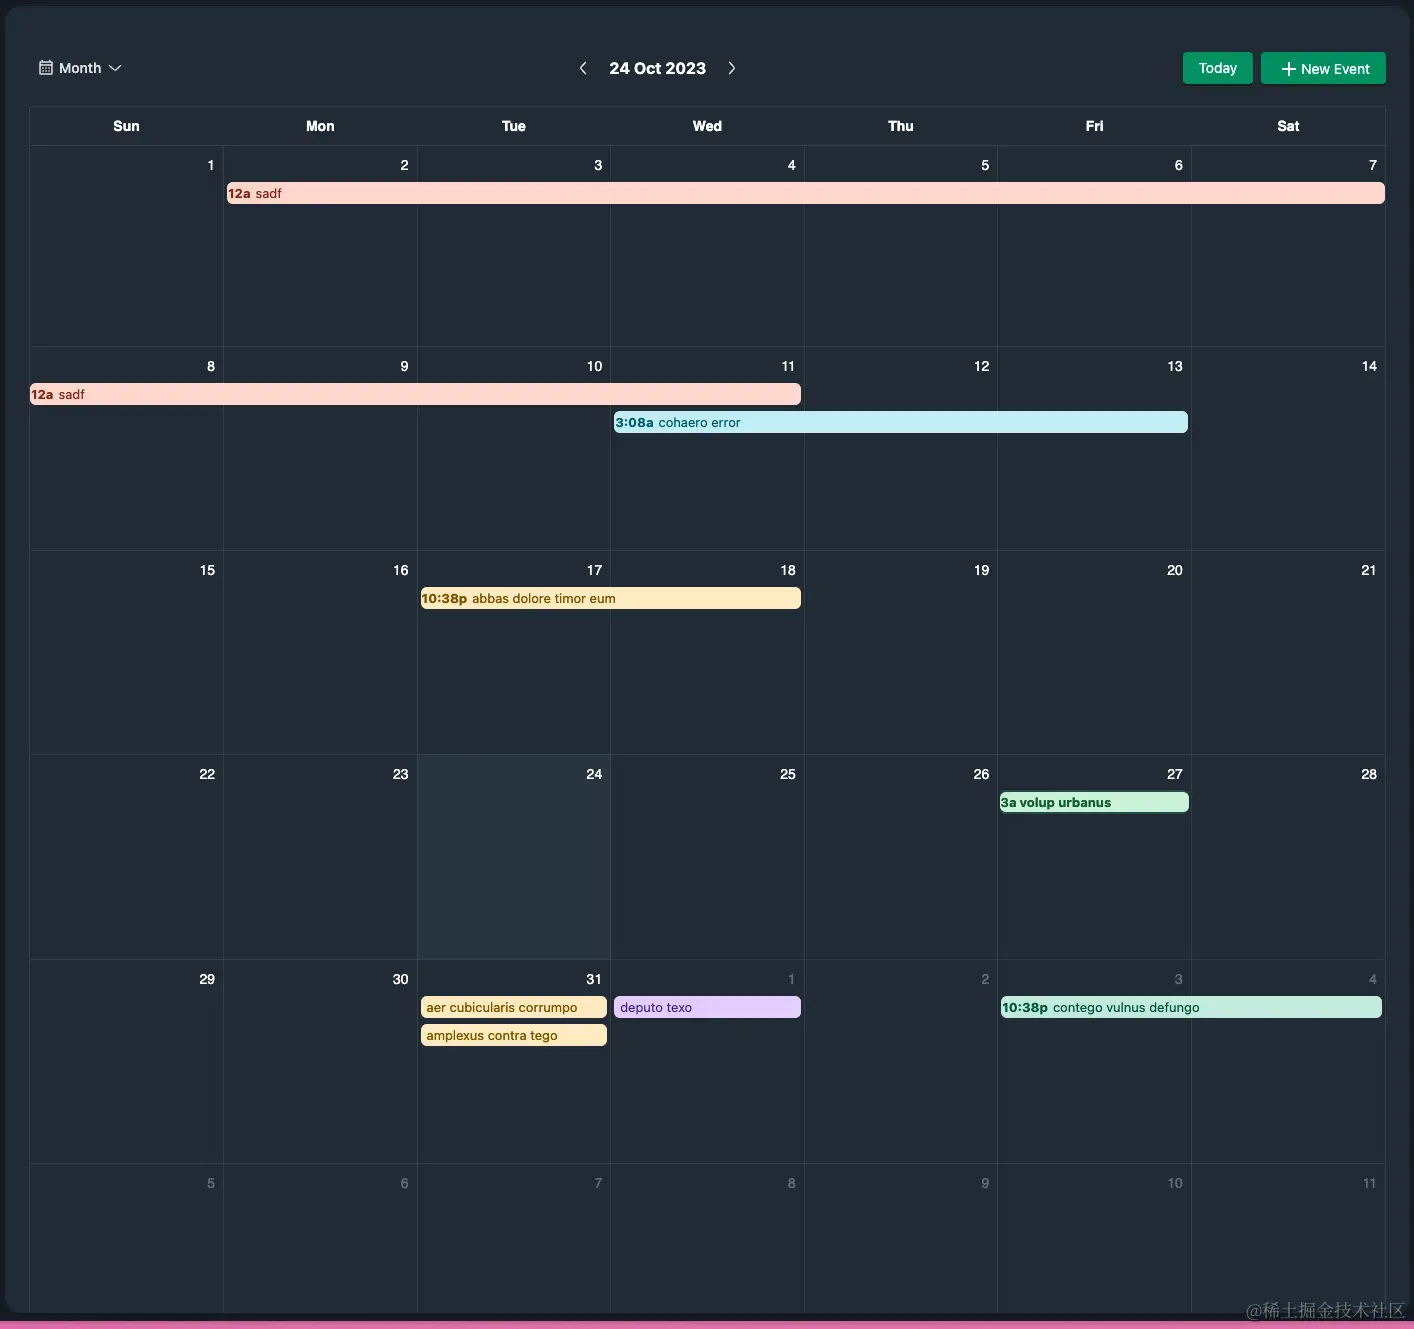Click the Today button
Viewport: 1414px width, 1329px height.
(x=1217, y=68)
